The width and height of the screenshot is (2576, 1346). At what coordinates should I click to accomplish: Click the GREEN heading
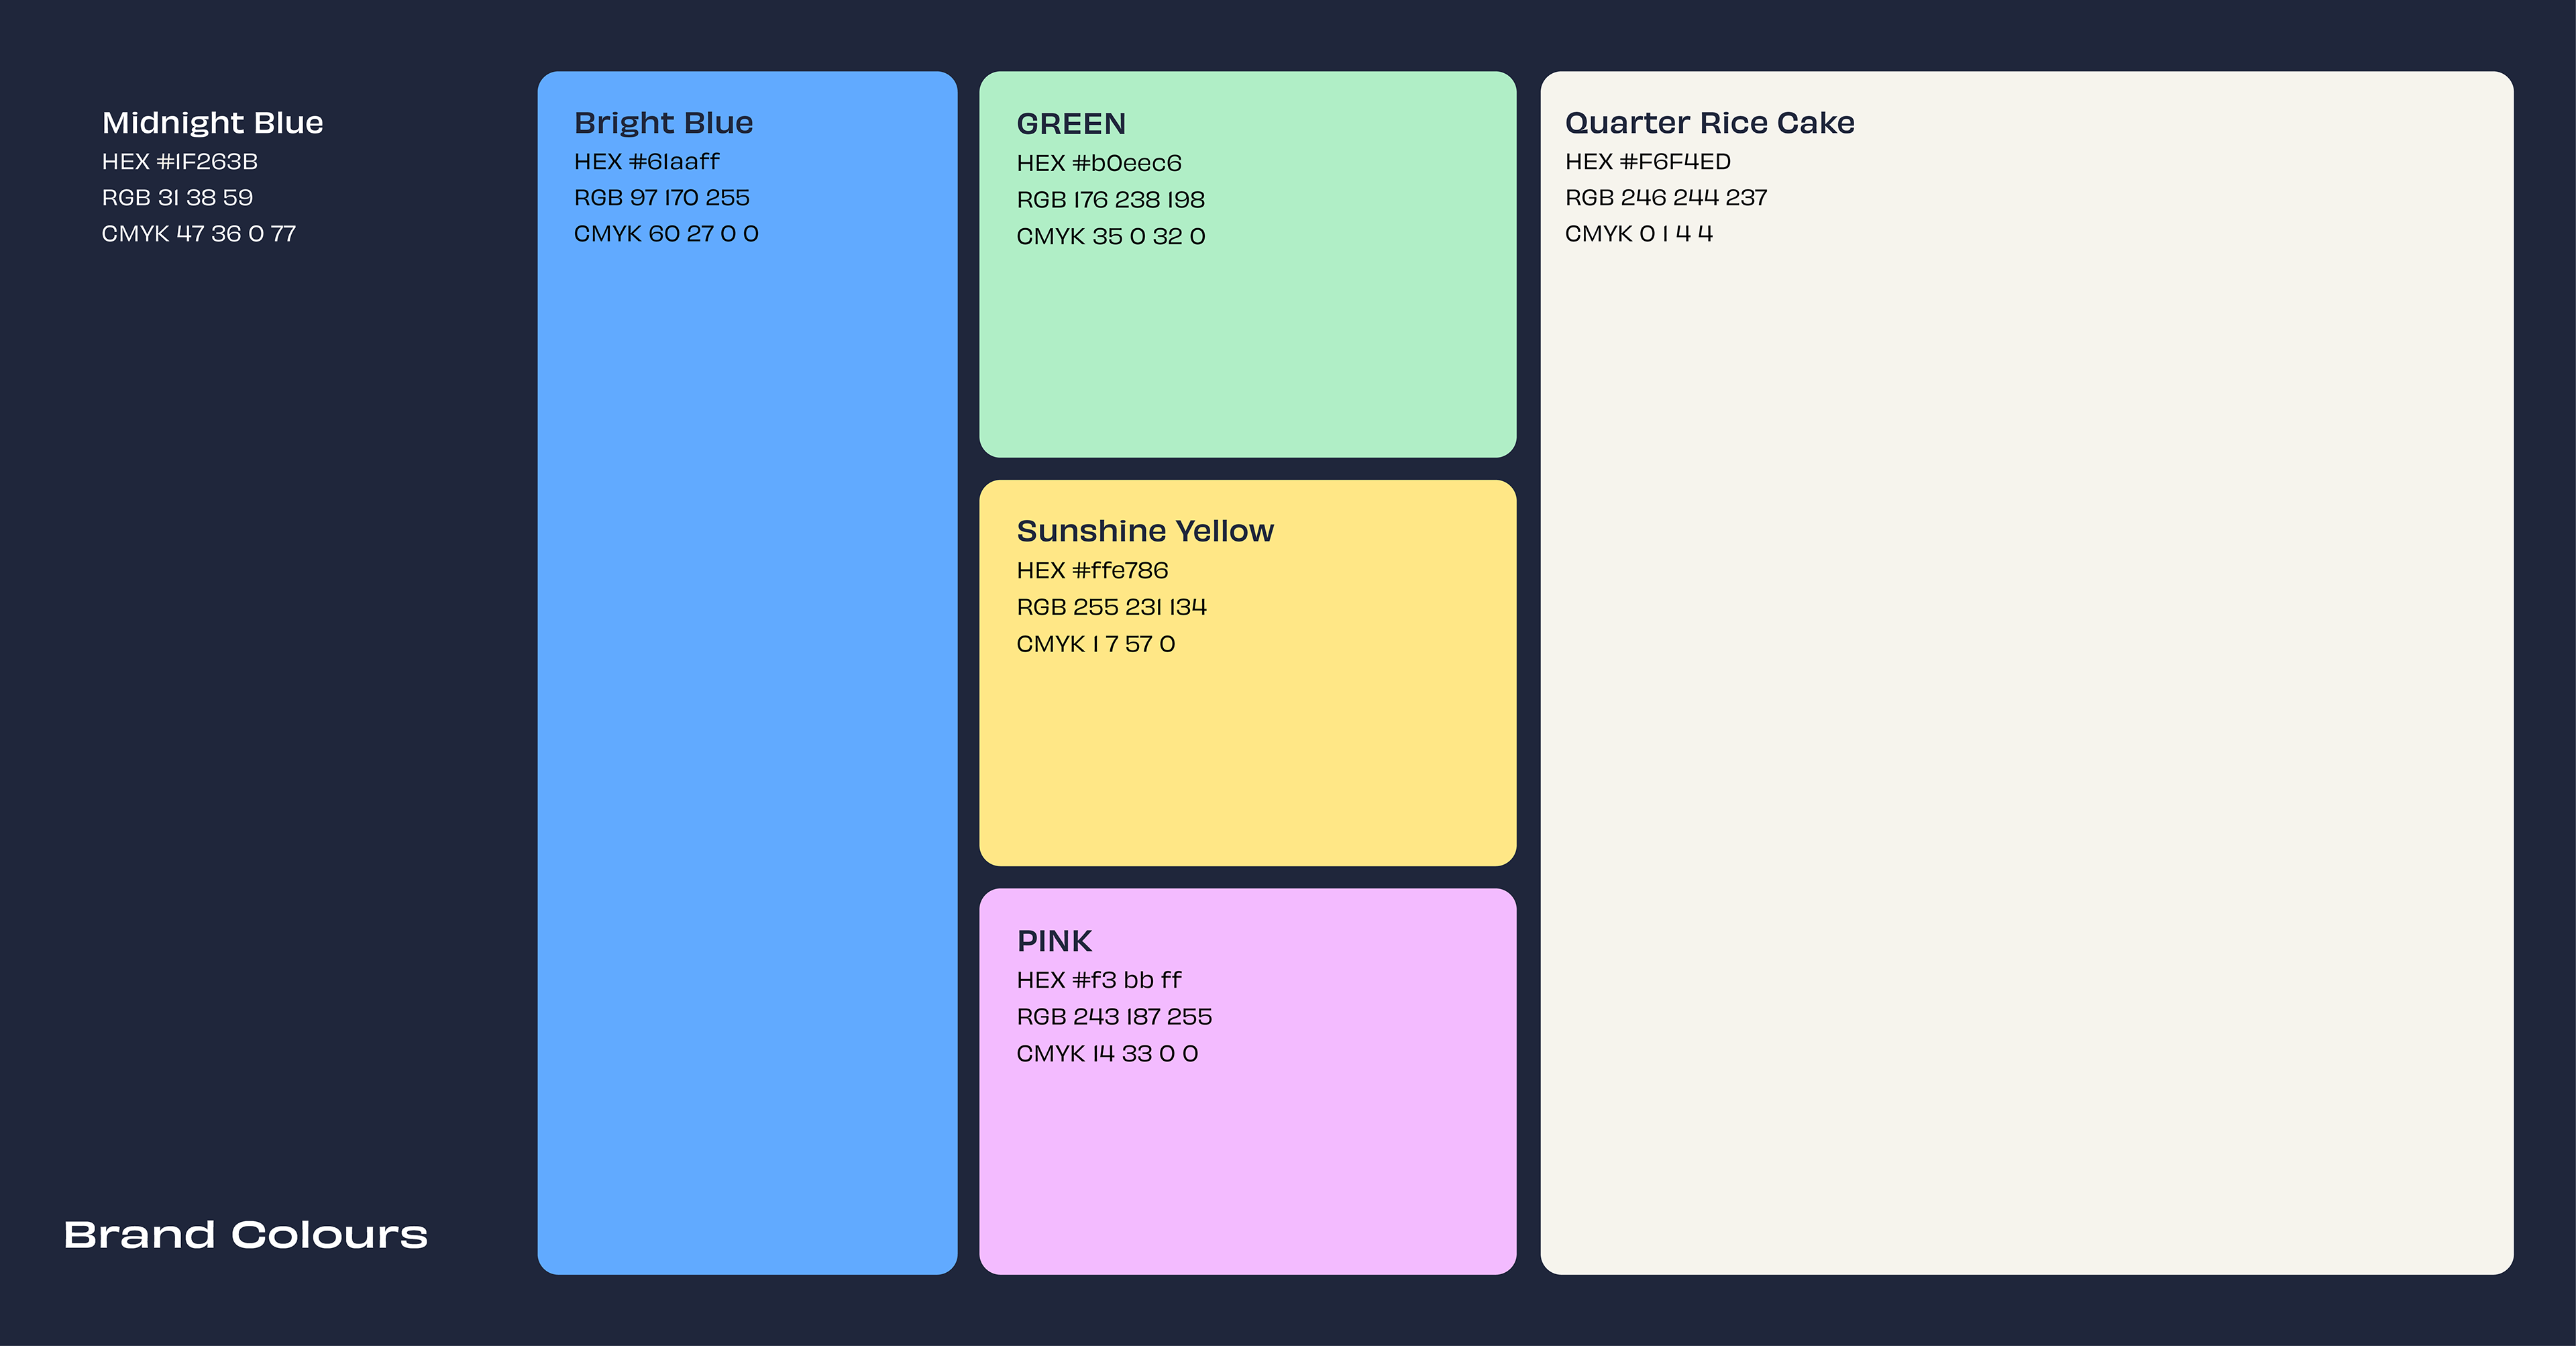tap(1072, 124)
